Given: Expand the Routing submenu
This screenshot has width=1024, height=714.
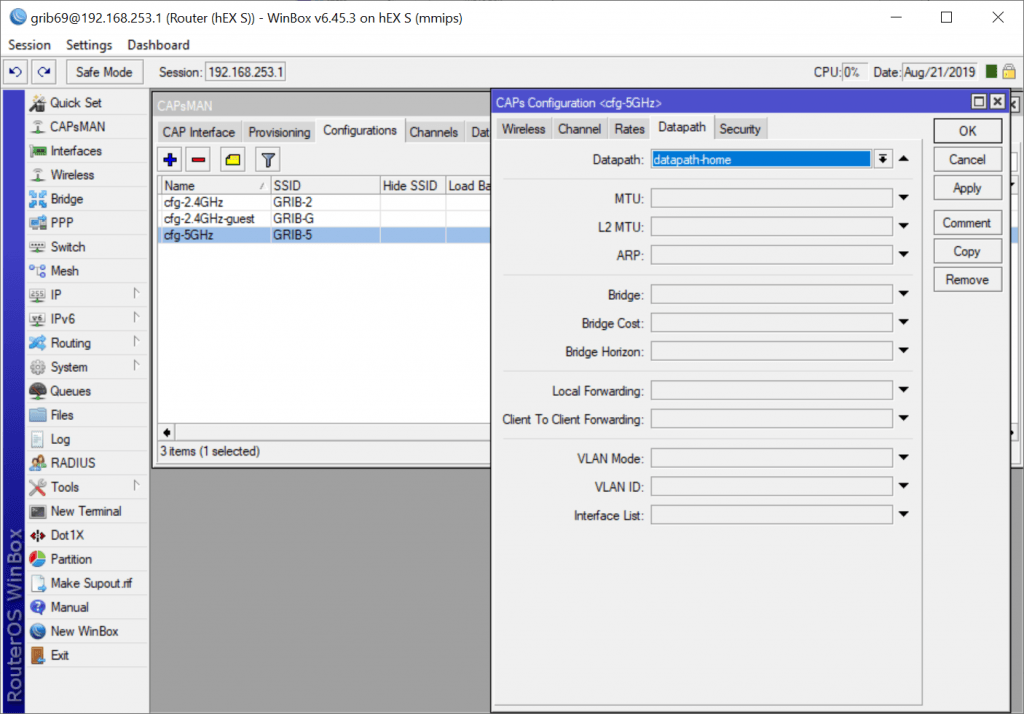Looking at the screenshot, I should pyautogui.click(x=136, y=342).
